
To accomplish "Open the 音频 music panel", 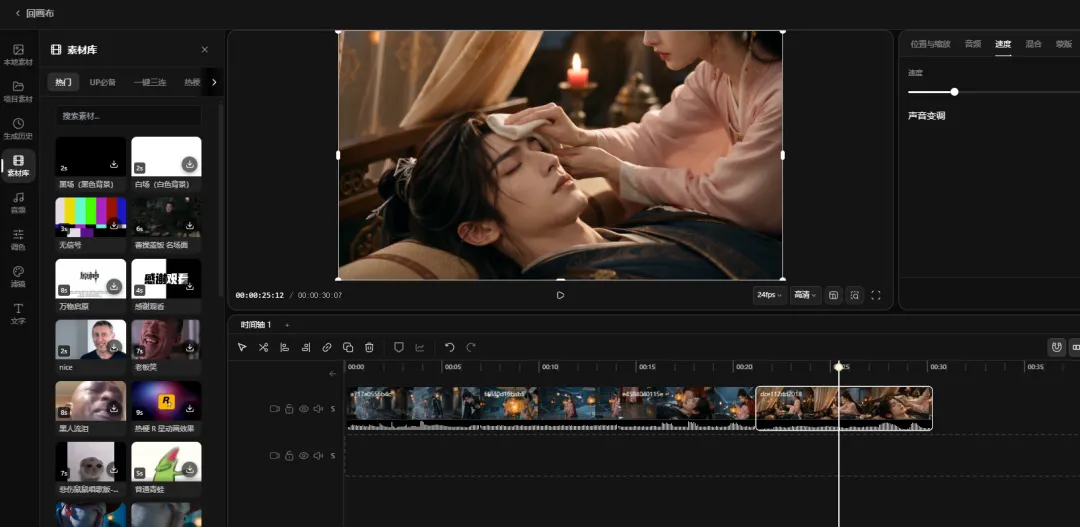I will pos(19,203).
